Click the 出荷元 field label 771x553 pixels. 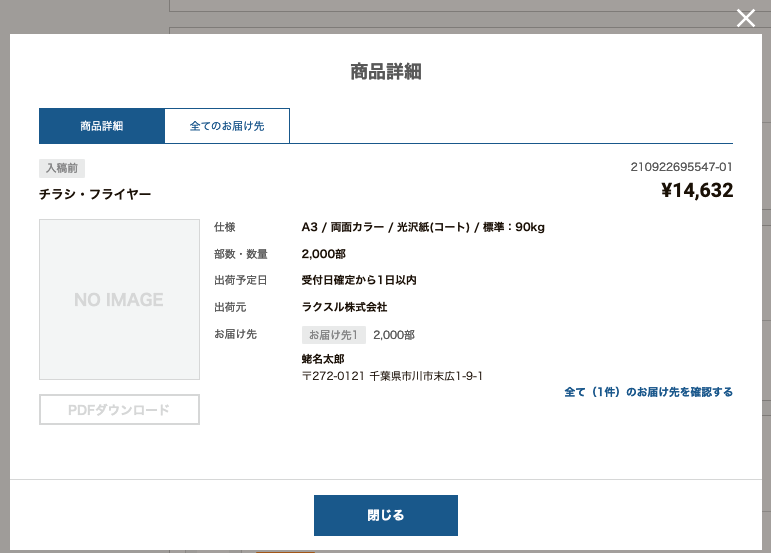230,307
